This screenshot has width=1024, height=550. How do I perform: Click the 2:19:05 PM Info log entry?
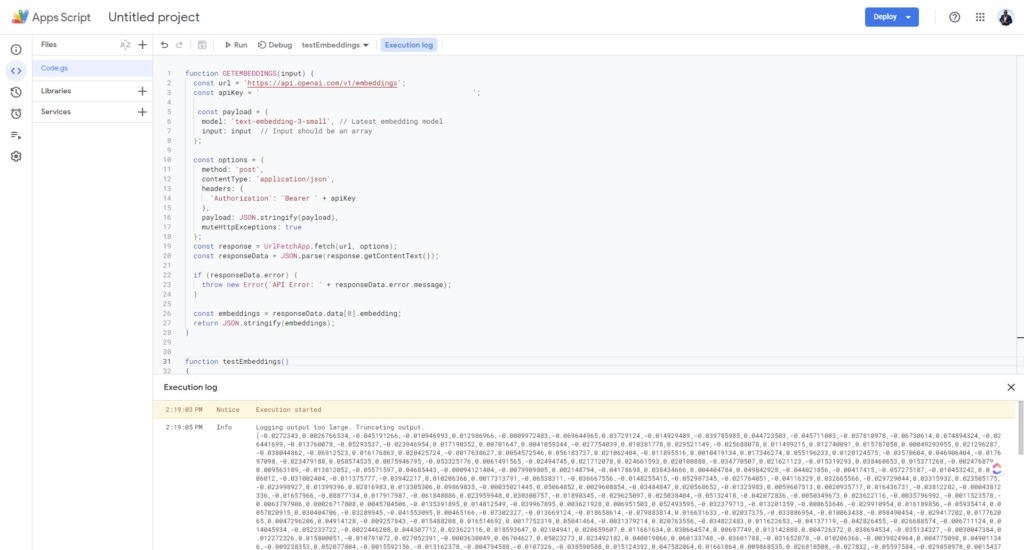pyautogui.click(x=585, y=487)
